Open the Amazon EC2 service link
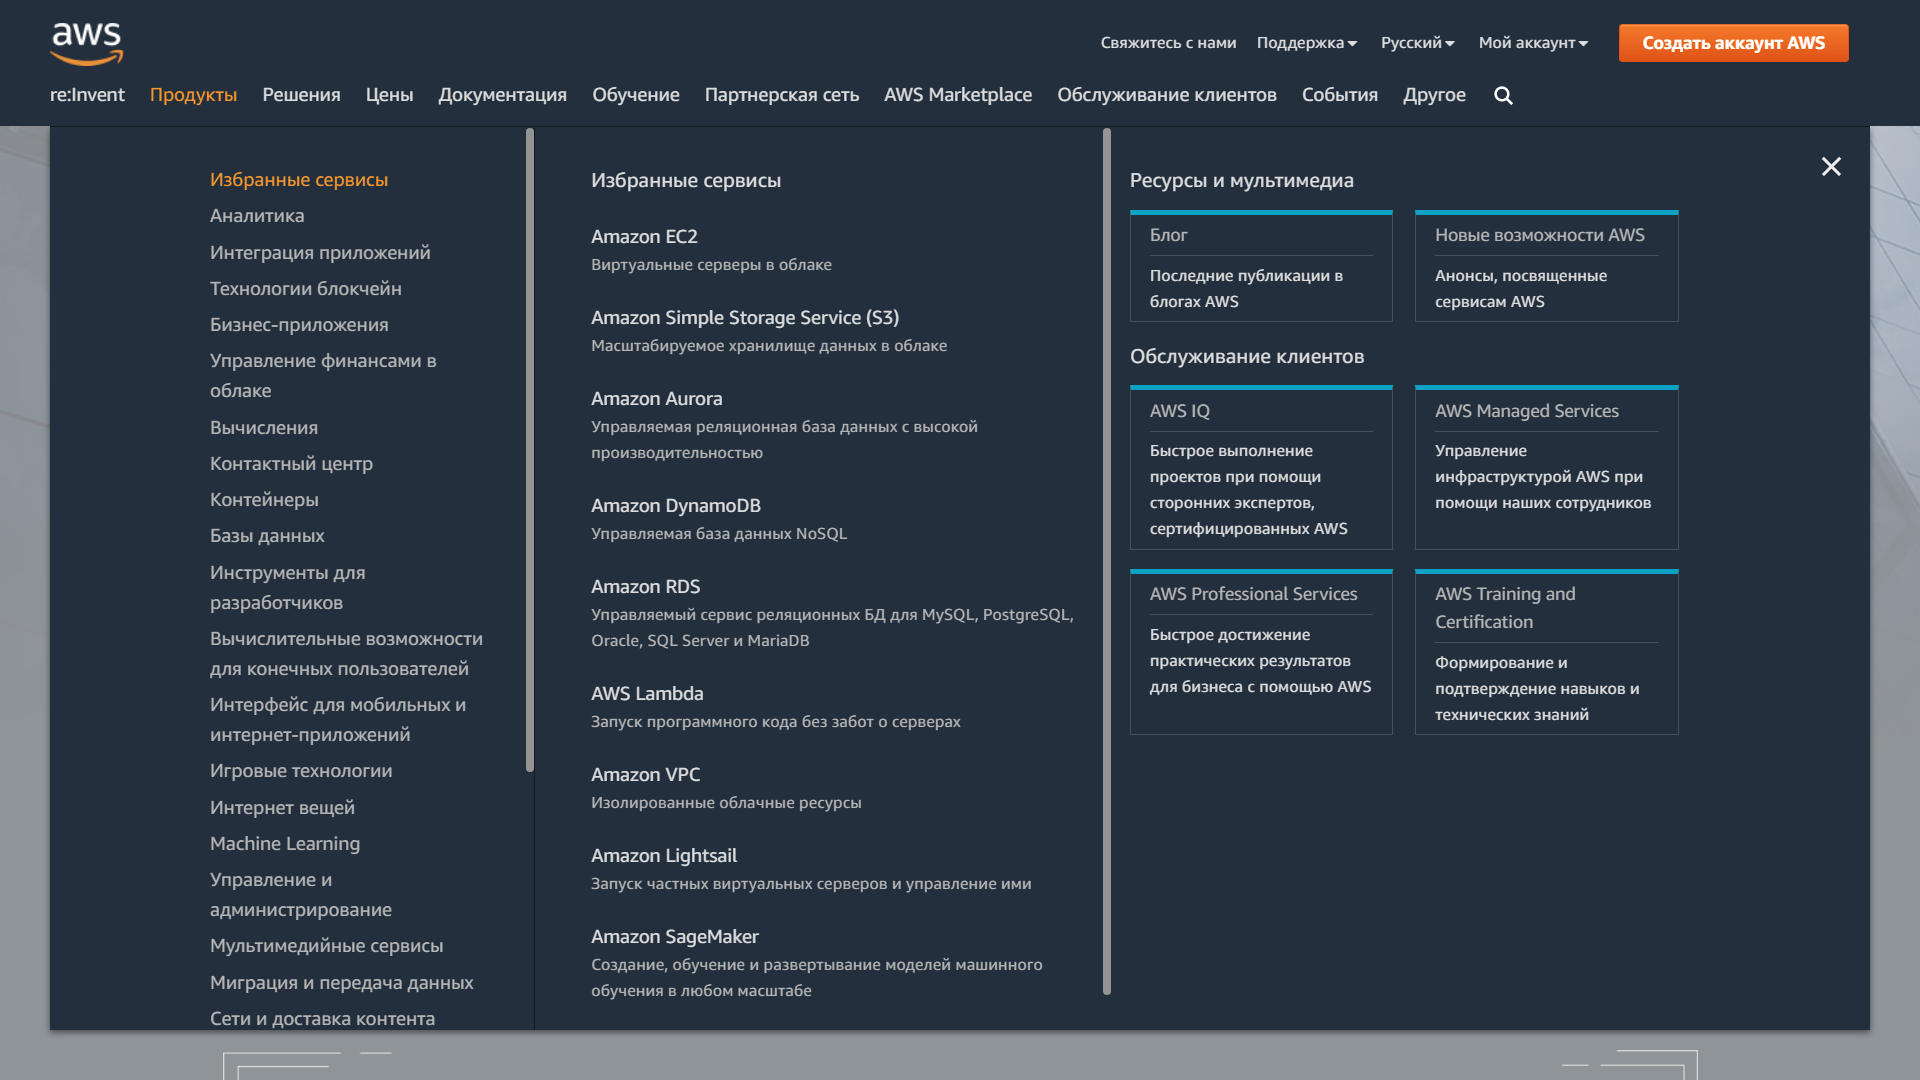 point(644,237)
